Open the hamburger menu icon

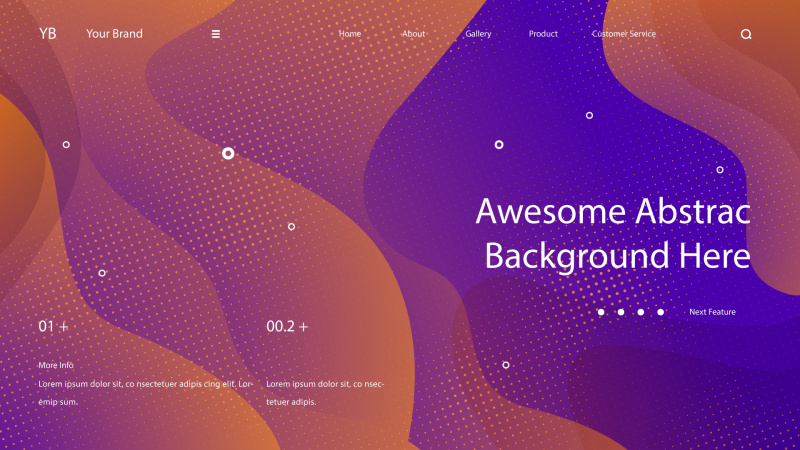[x=216, y=34]
